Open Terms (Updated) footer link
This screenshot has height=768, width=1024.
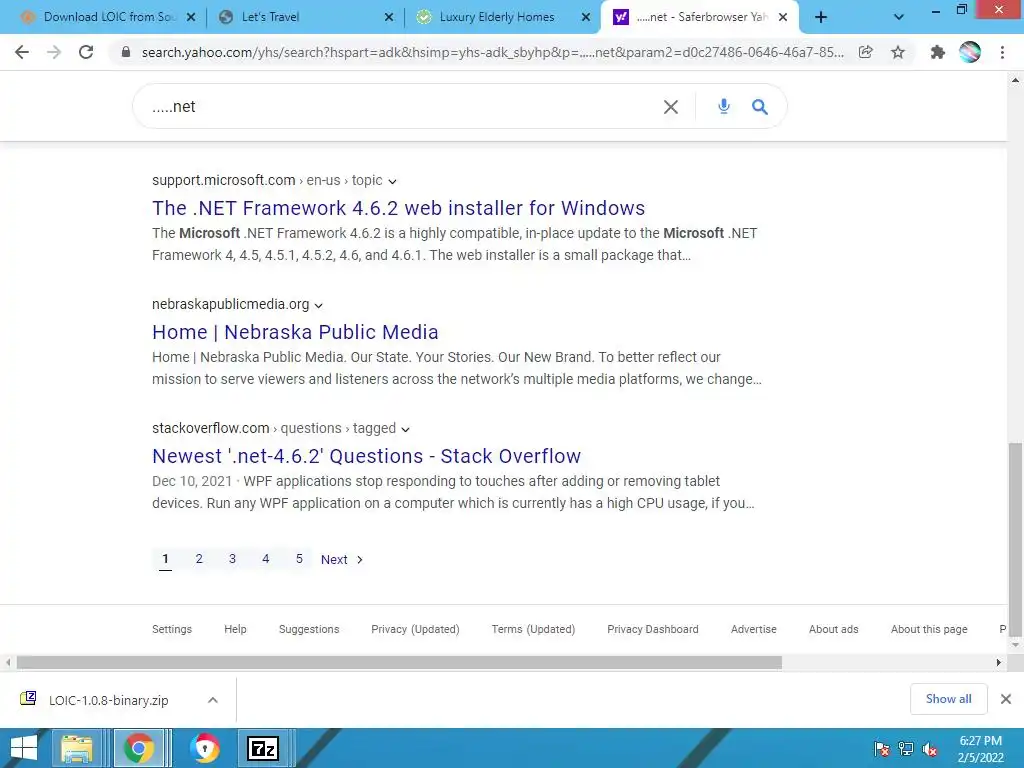point(534,629)
